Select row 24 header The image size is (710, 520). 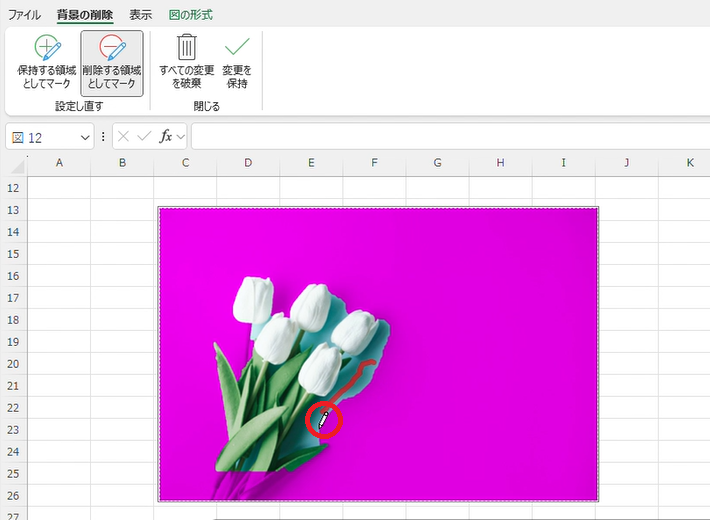[14, 452]
